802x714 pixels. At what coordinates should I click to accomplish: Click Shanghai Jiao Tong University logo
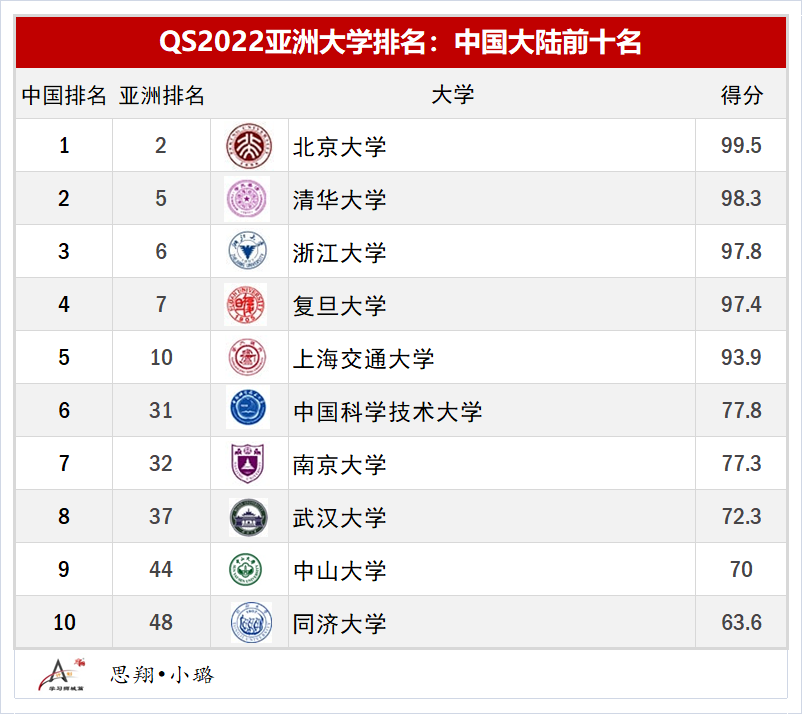[247, 357]
